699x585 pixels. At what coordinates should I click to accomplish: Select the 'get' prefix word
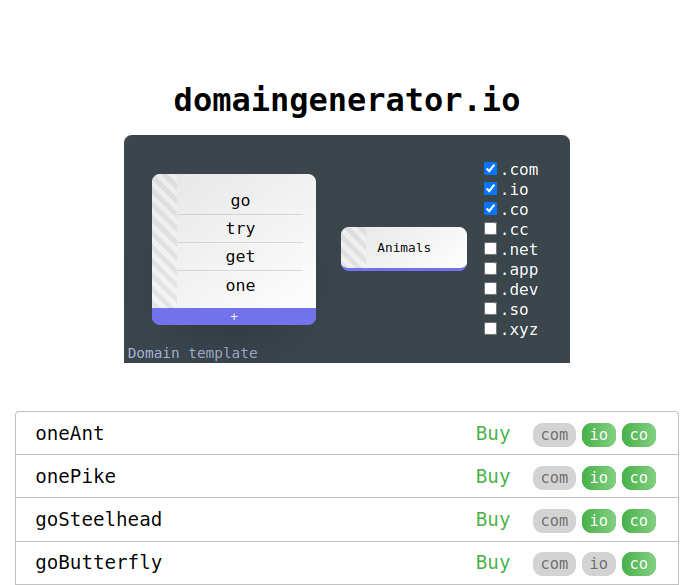tap(240, 257)
